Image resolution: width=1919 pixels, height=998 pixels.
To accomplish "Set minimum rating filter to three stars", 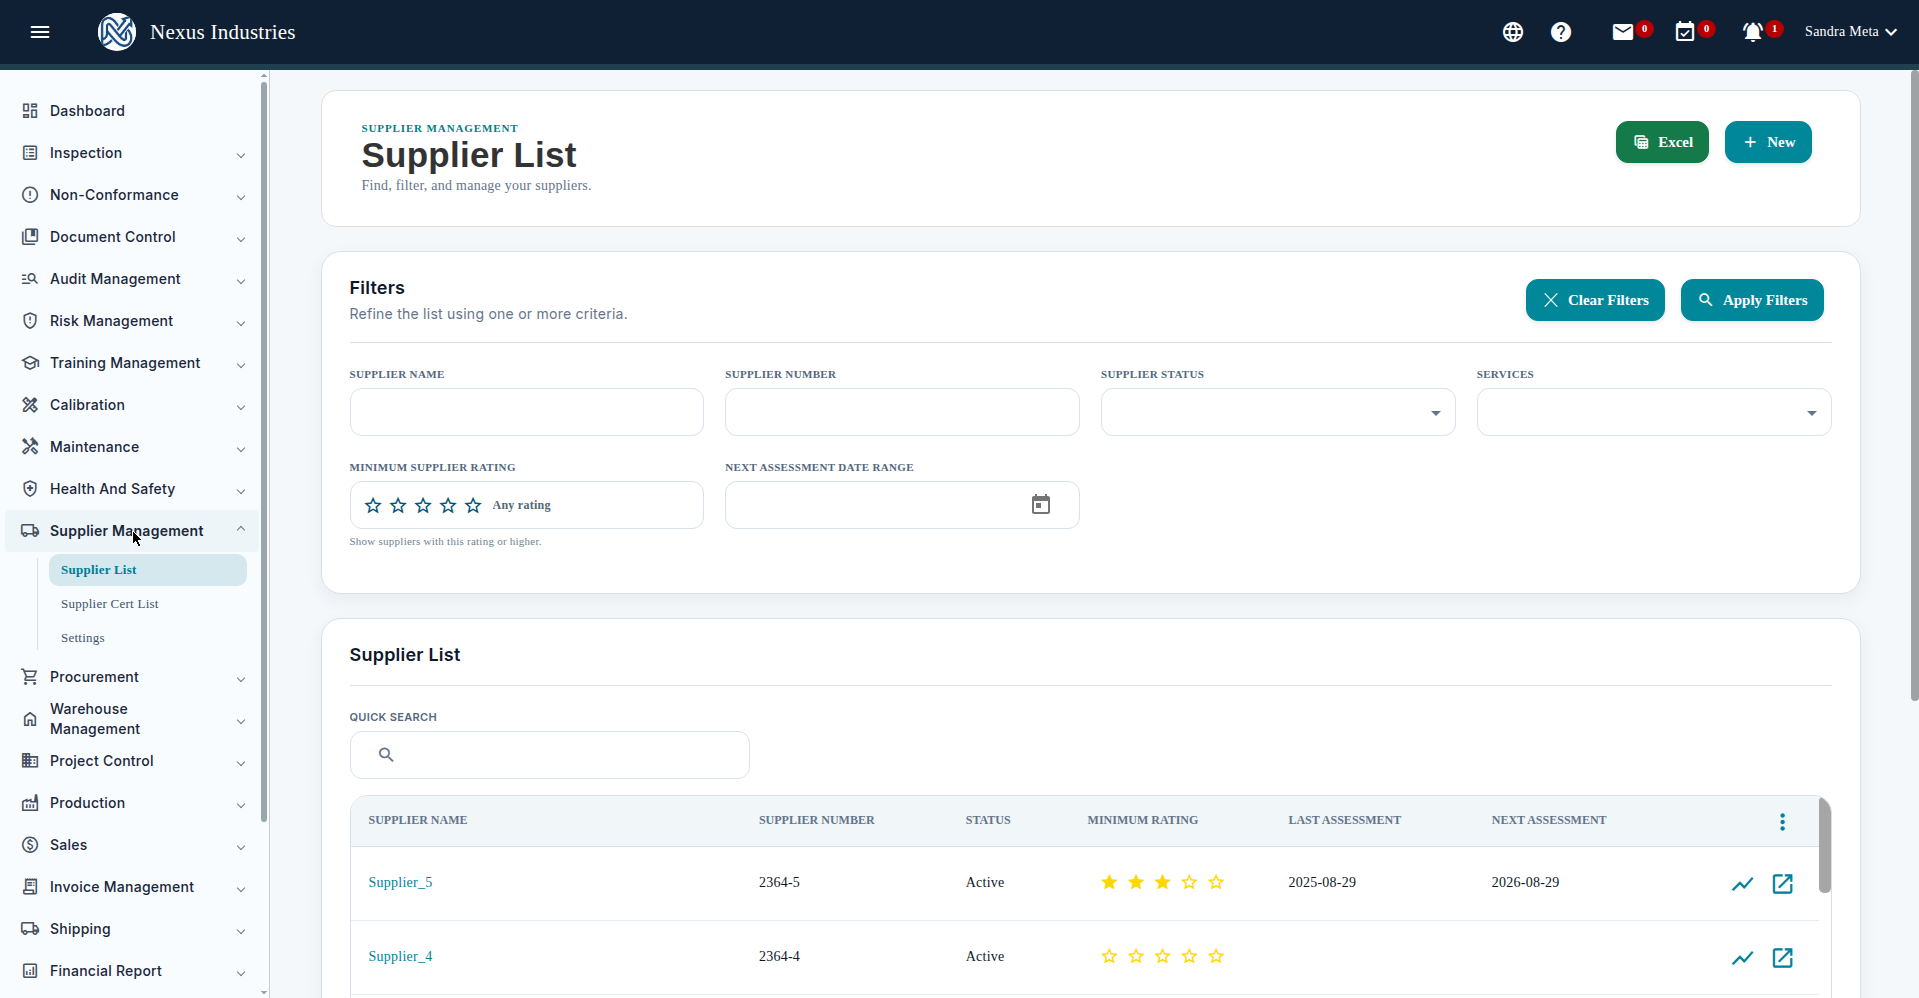I will point(423,506).
